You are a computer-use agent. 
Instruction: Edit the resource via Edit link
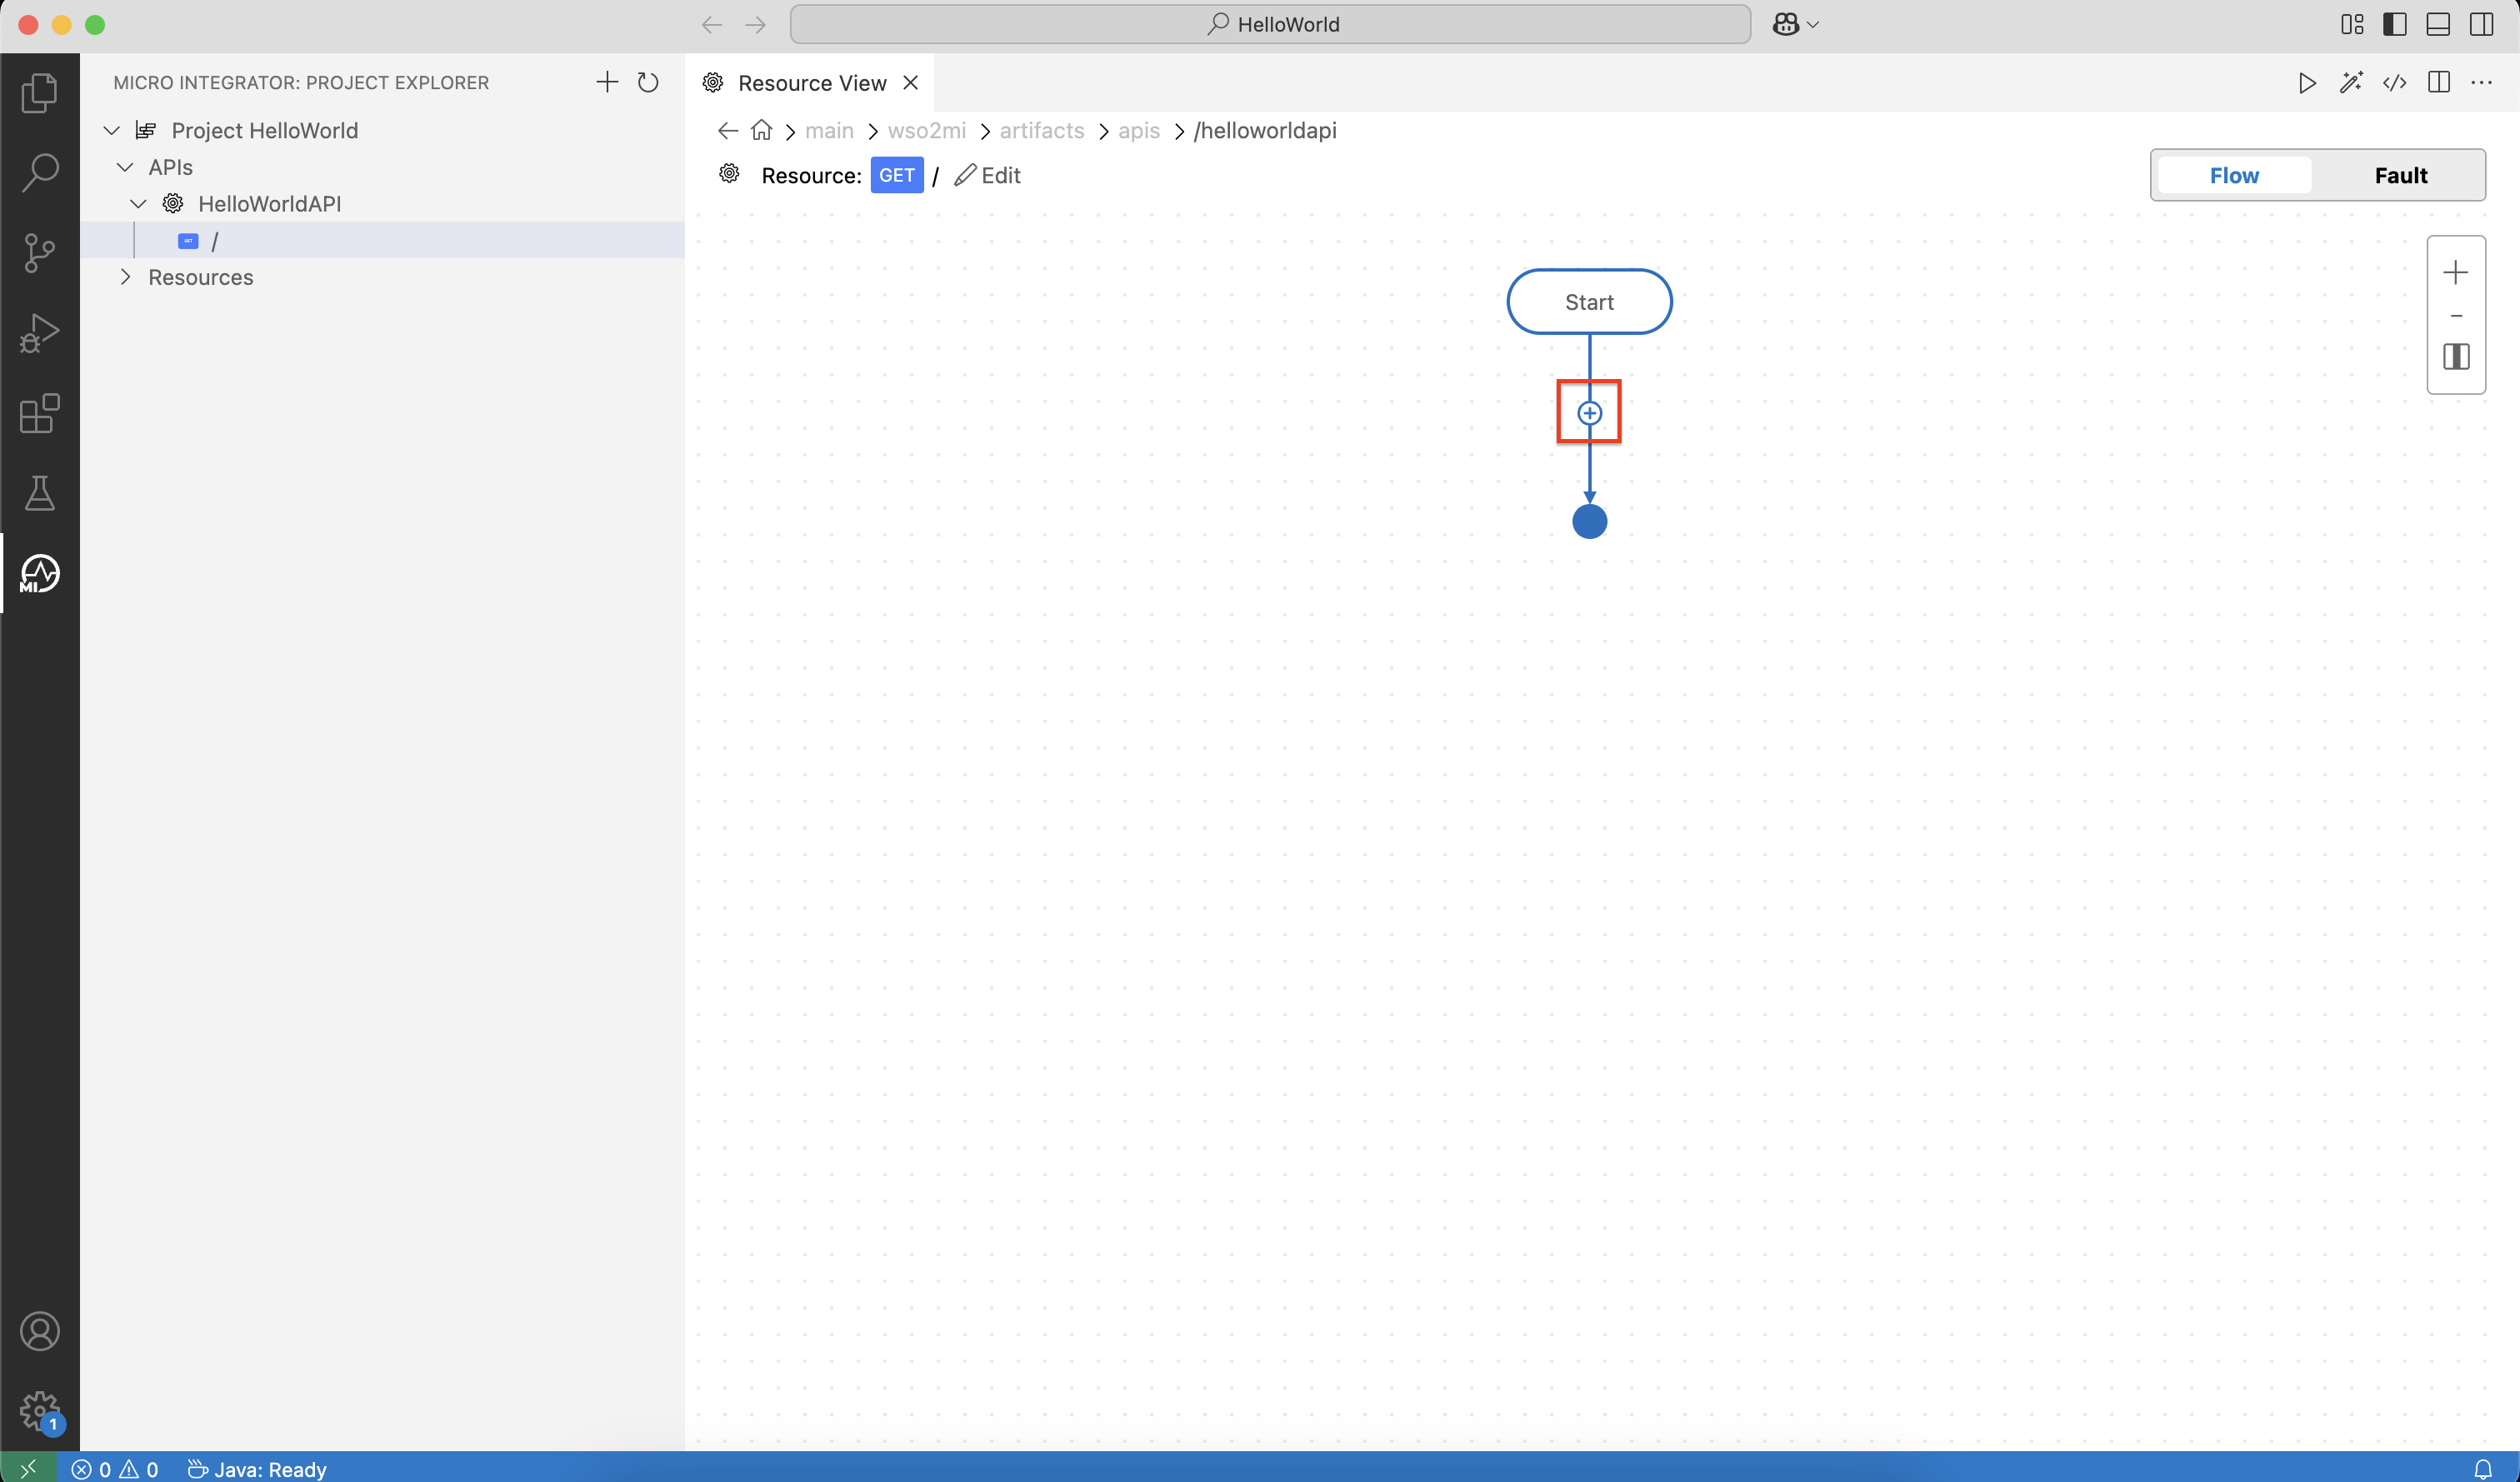pyautogui.click(x=987, y=175)
